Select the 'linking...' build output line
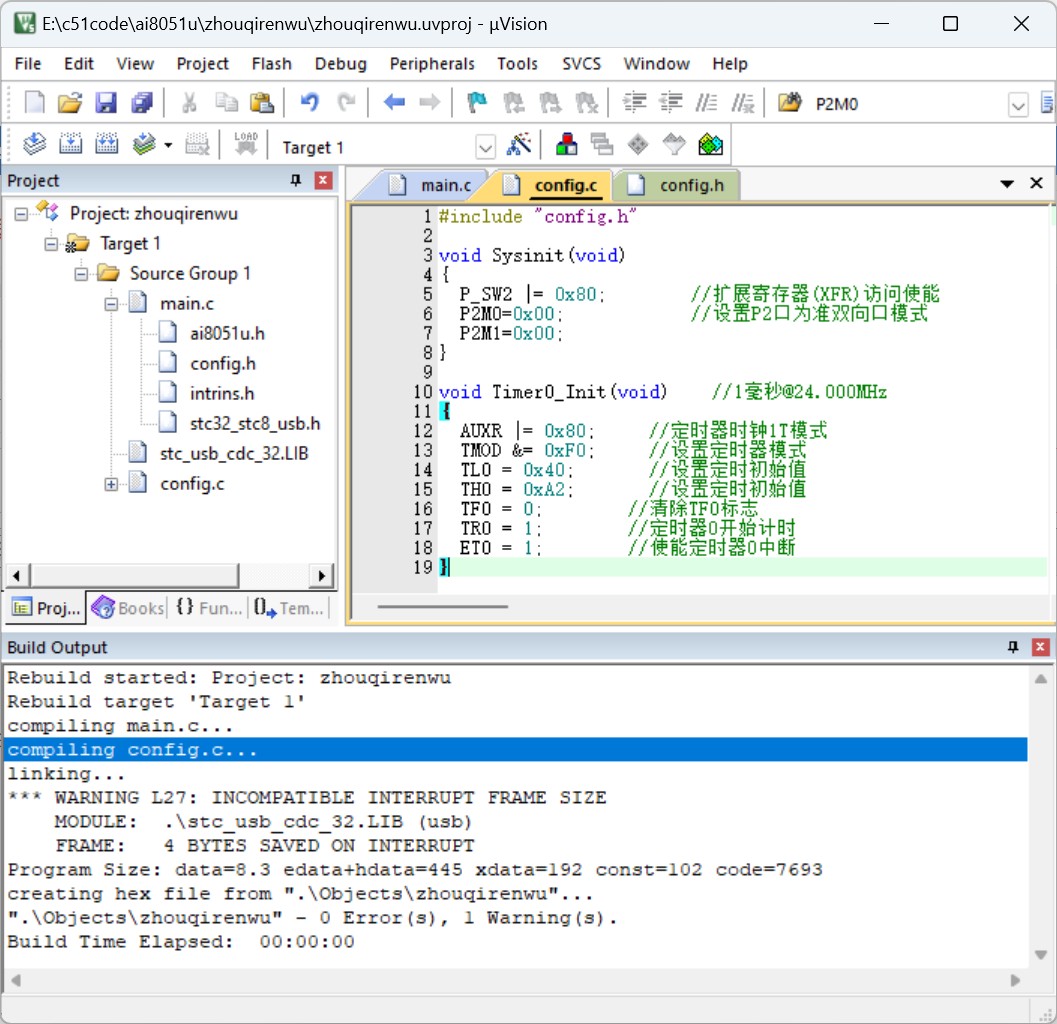Screen dimensions: 1057x1024 [66, 773]
